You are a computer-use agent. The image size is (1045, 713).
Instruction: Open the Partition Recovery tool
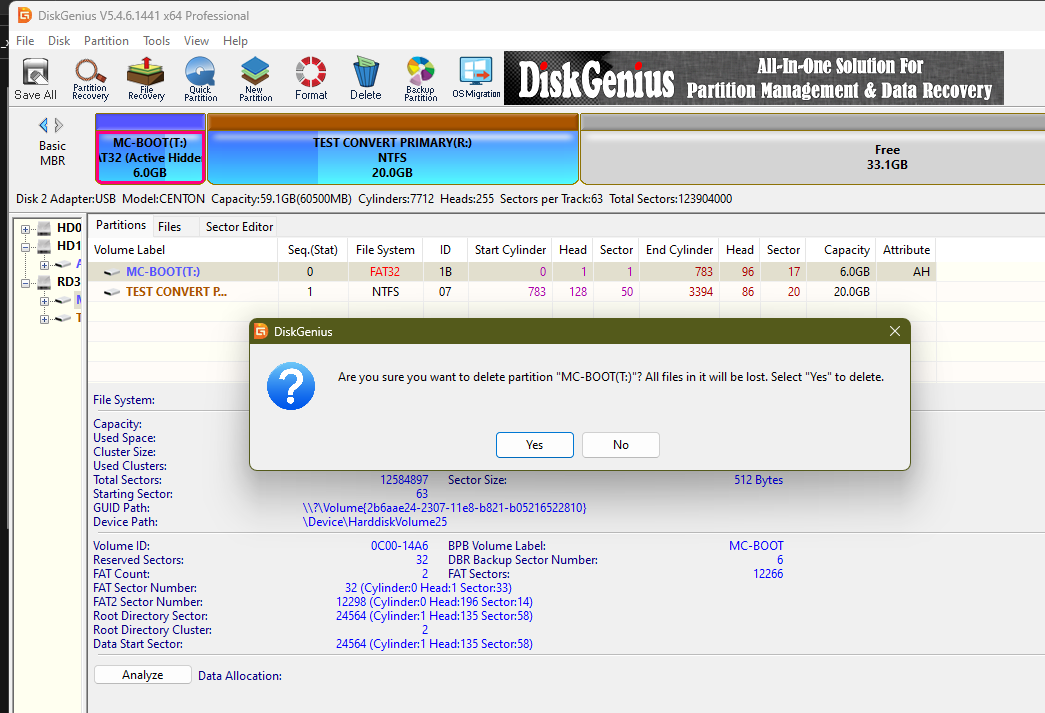pos(91,79)
